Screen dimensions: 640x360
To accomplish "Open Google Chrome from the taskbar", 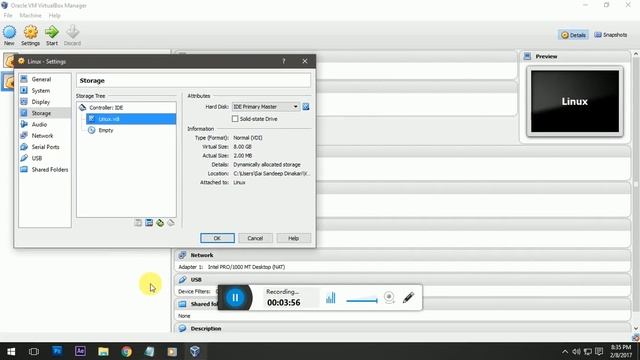I will 127,351.
